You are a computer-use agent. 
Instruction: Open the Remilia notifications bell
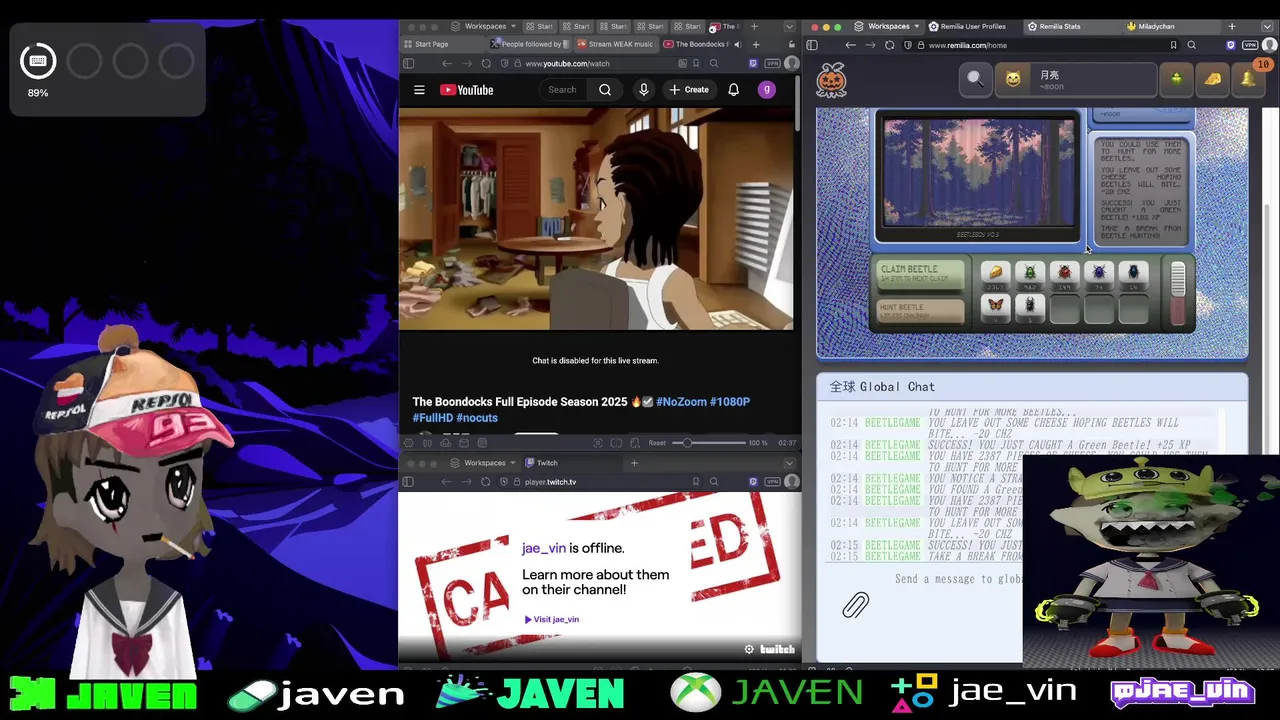[1248, 78]
